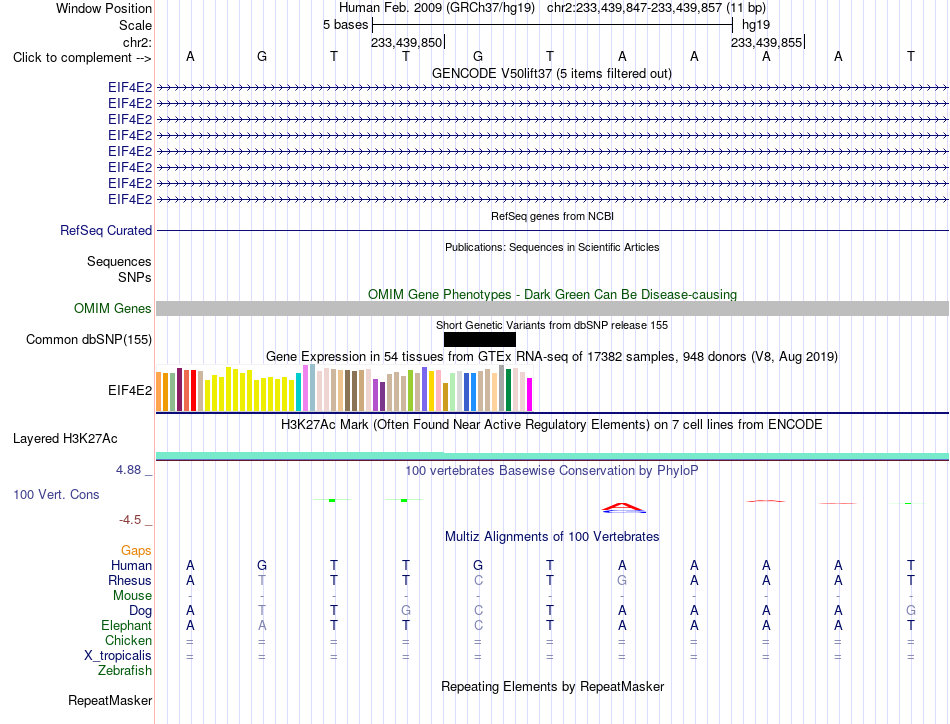
Task: Click the -4.5 lower scale value
Action: [130, 520]
